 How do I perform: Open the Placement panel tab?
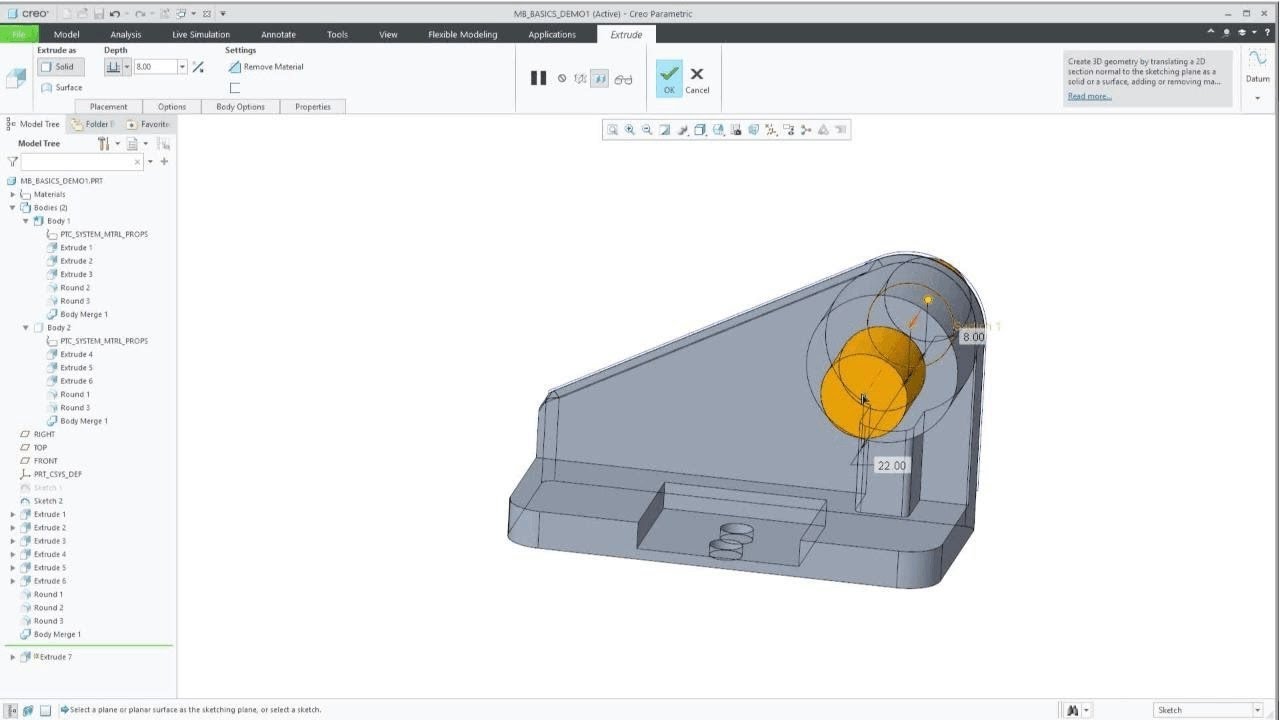pos(109,106)
